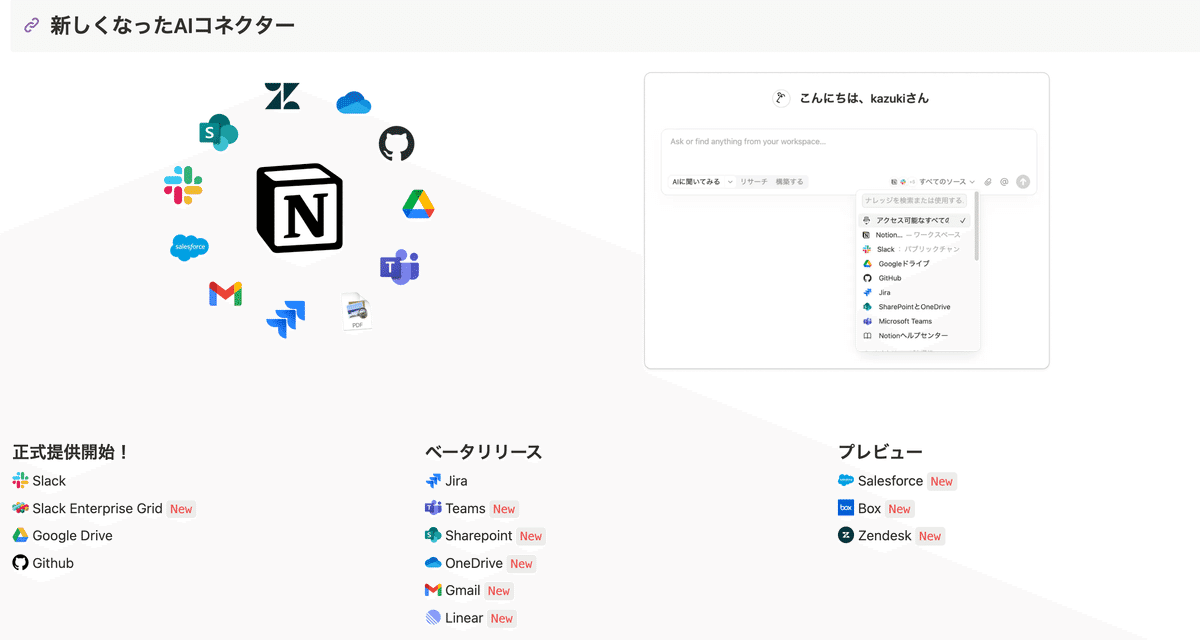Choose Microsoft Teams in source list
The width and height of the screenshot is (1200, 640).
pos(904,321)
